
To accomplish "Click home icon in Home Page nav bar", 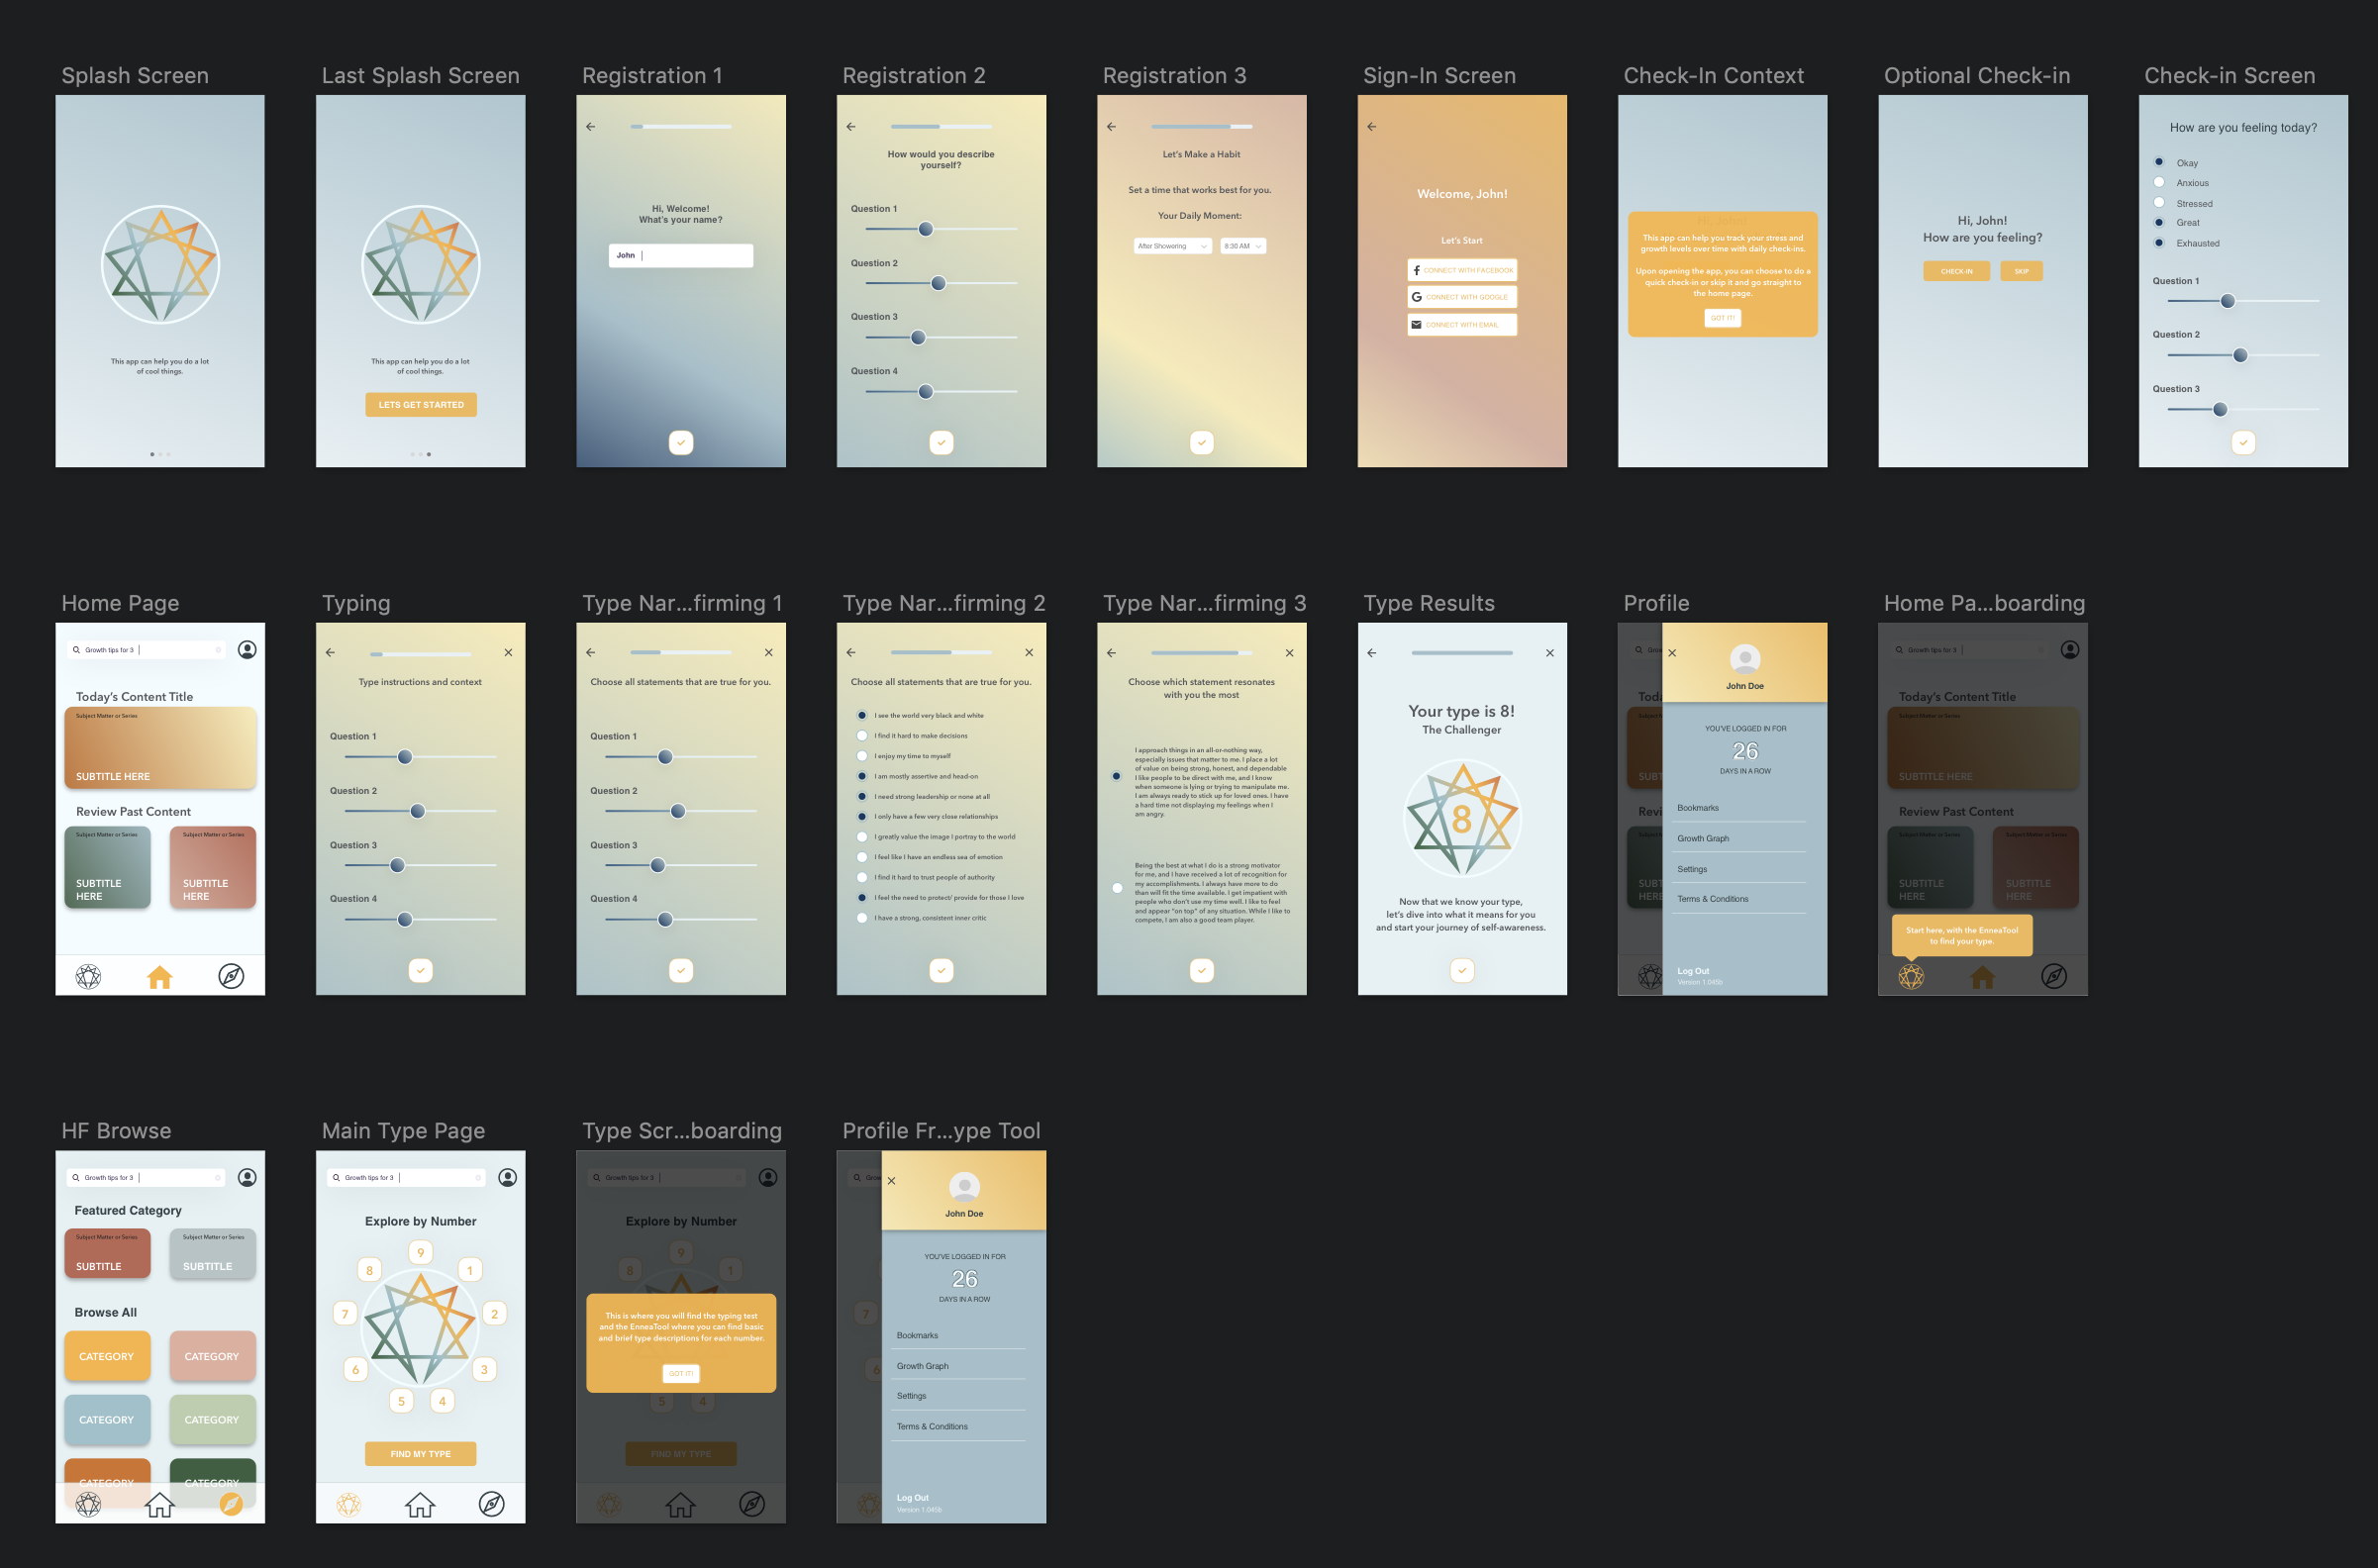I will coord(160,977).
